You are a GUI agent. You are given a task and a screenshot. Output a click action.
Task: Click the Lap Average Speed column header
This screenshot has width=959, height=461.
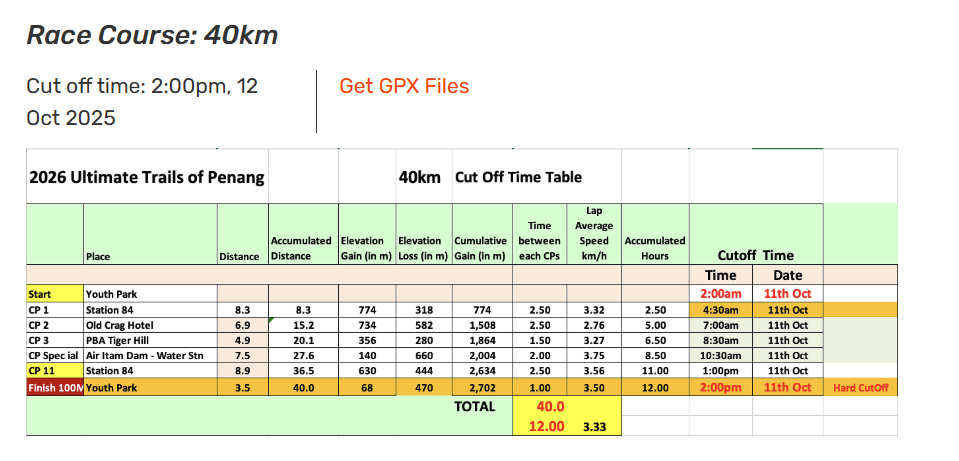coord(594,233)
